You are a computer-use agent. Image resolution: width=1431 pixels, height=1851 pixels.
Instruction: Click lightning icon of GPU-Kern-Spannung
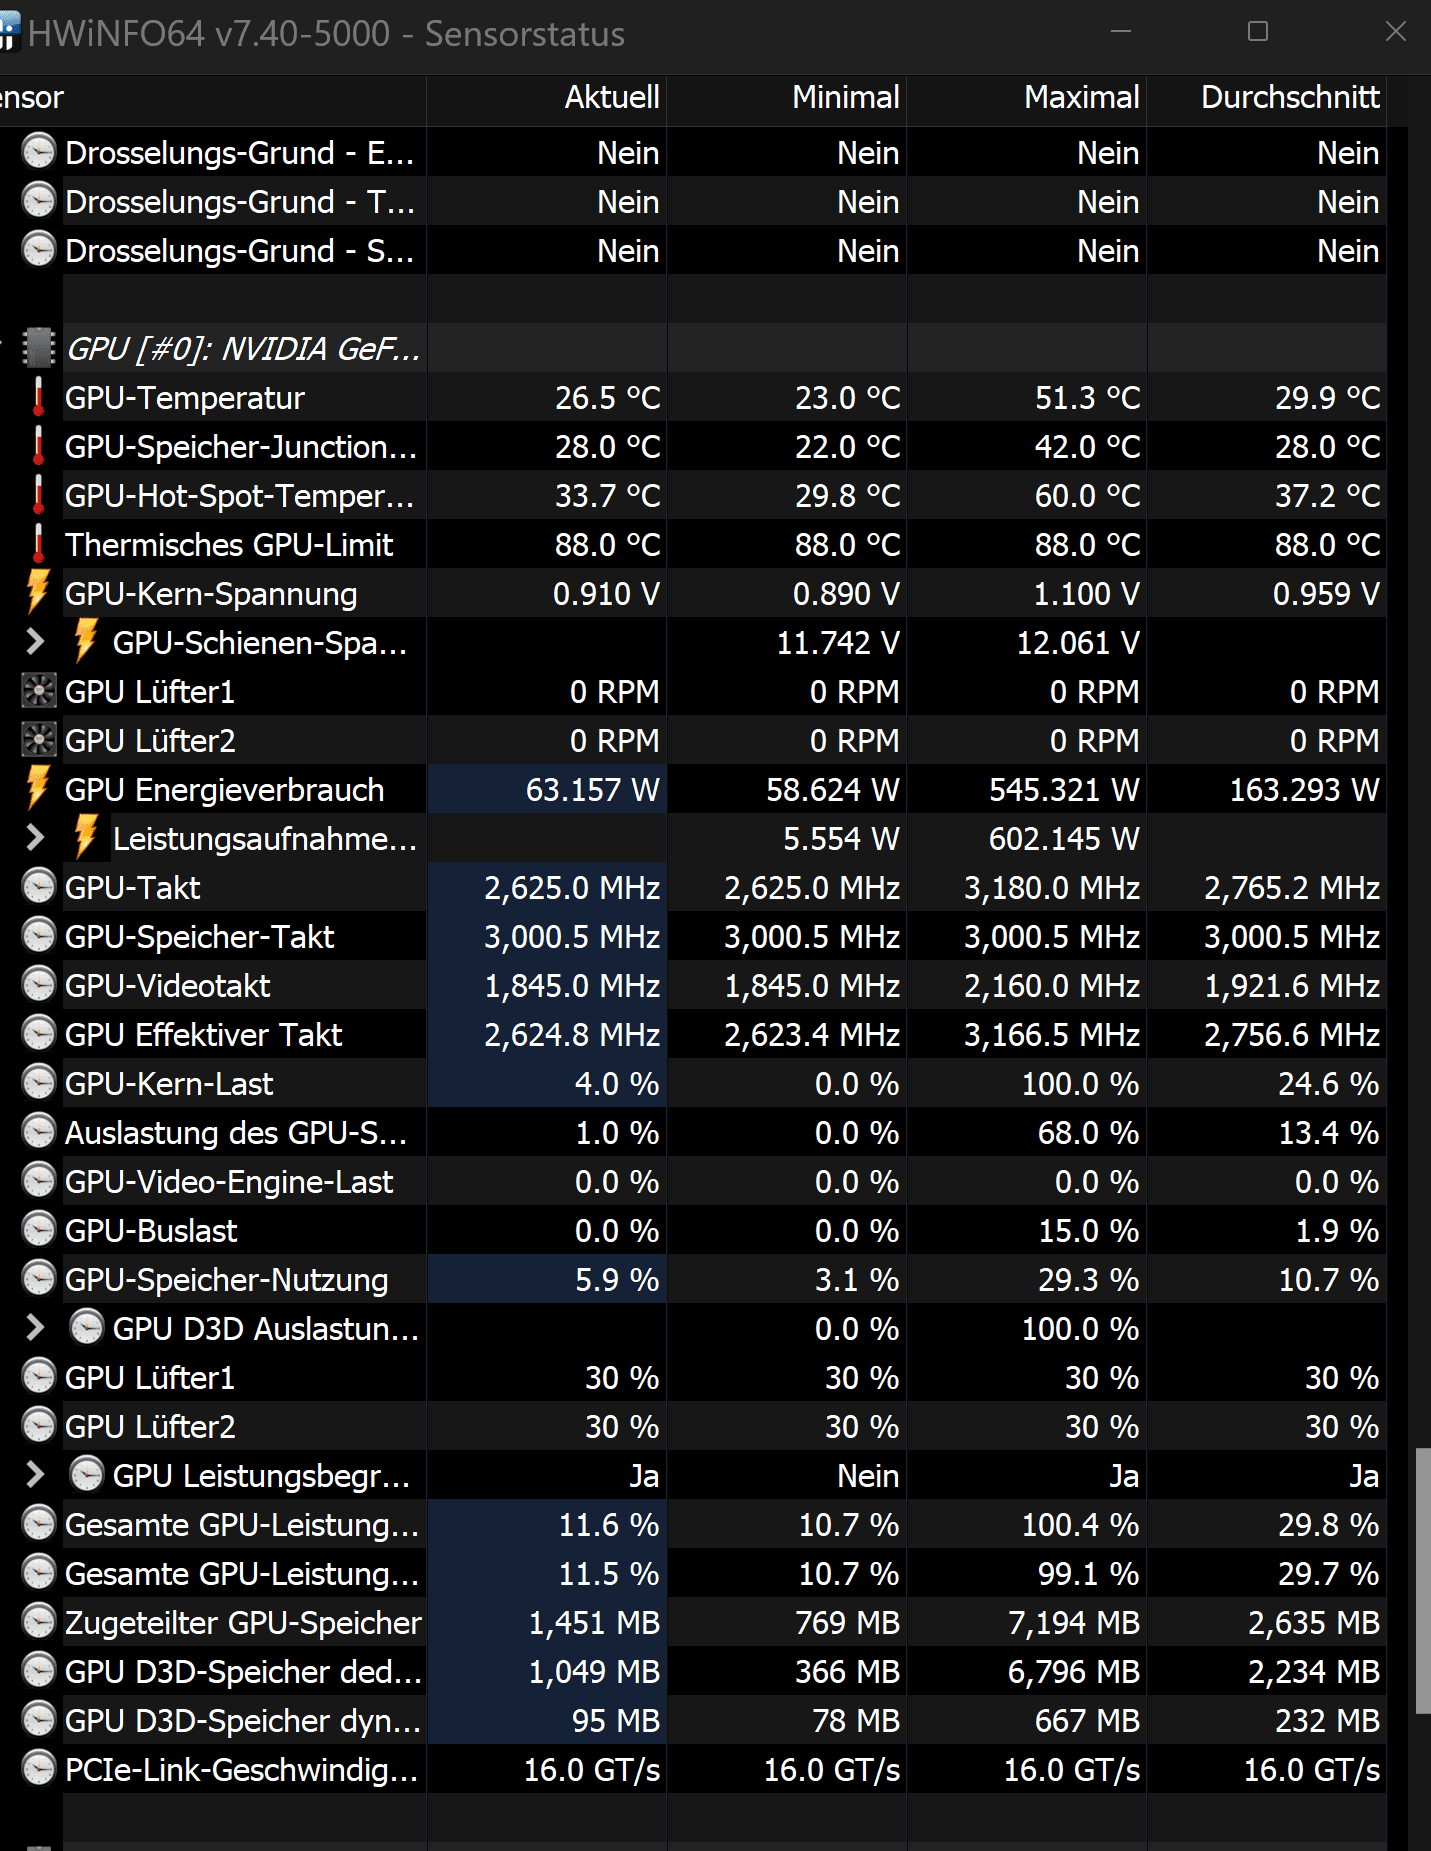[38, 592]
